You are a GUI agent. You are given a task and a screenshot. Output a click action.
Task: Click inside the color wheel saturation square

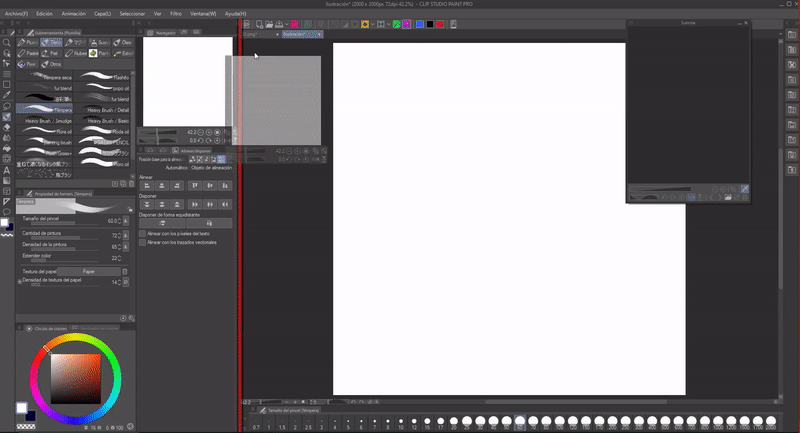(x=76, y=379)
